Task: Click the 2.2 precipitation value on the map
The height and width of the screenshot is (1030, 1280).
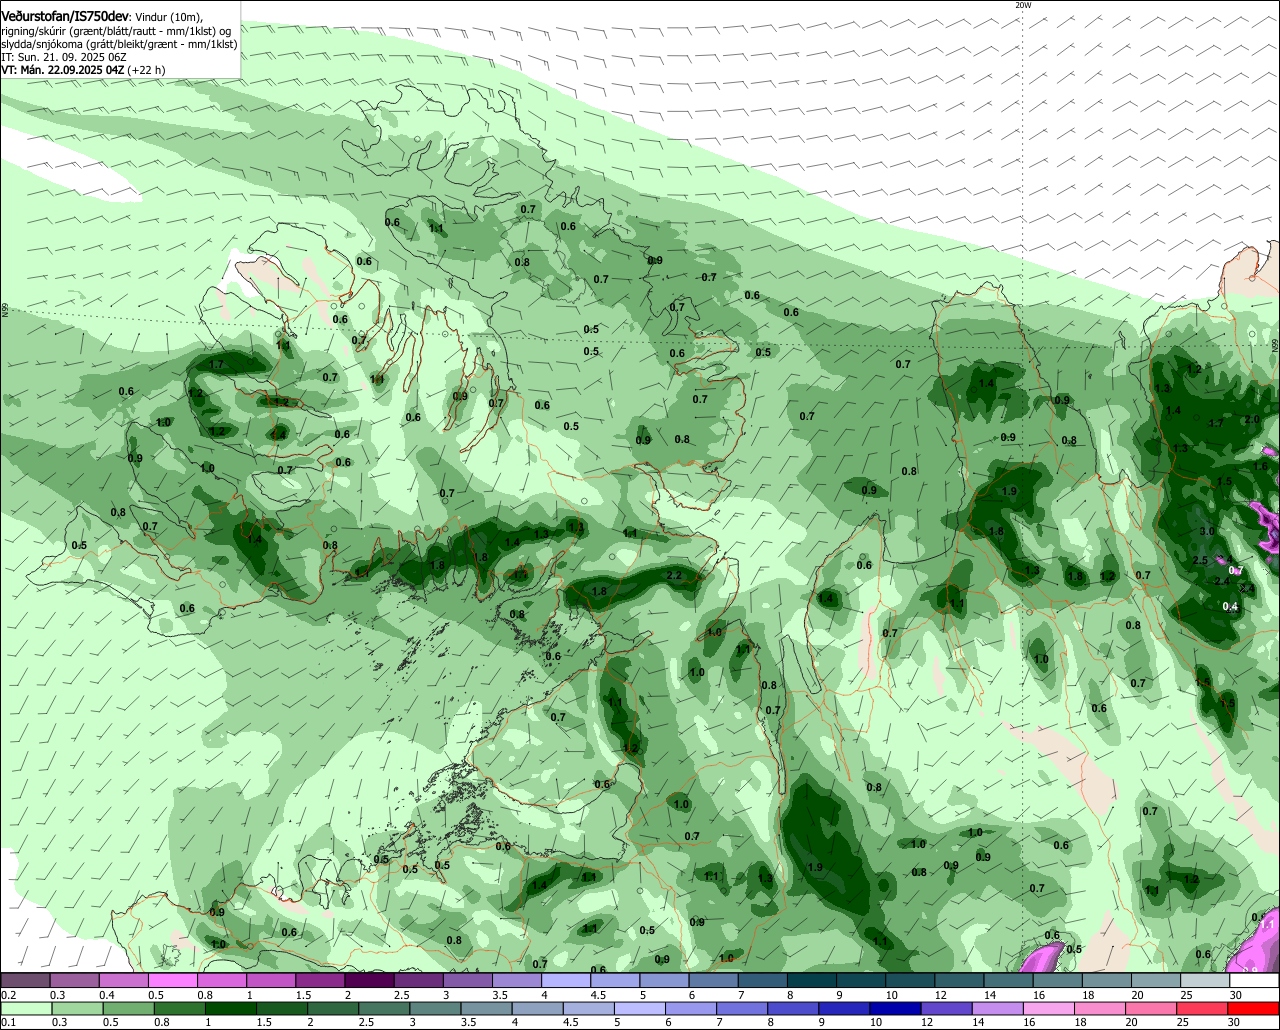Action: point(674,576)
